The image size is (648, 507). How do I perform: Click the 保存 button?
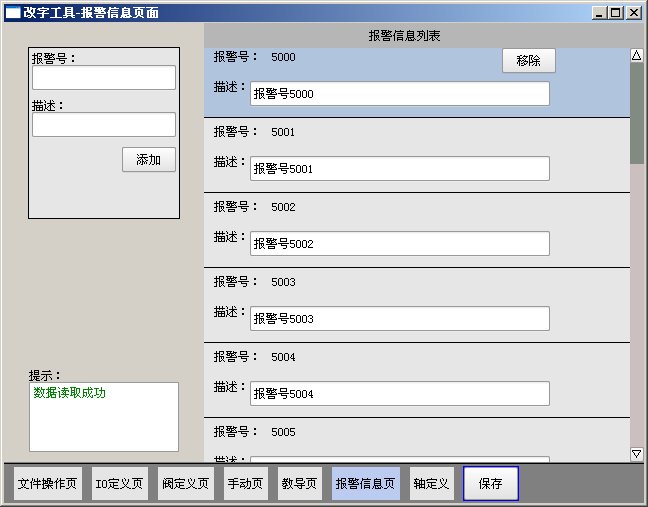coord(491,484)
